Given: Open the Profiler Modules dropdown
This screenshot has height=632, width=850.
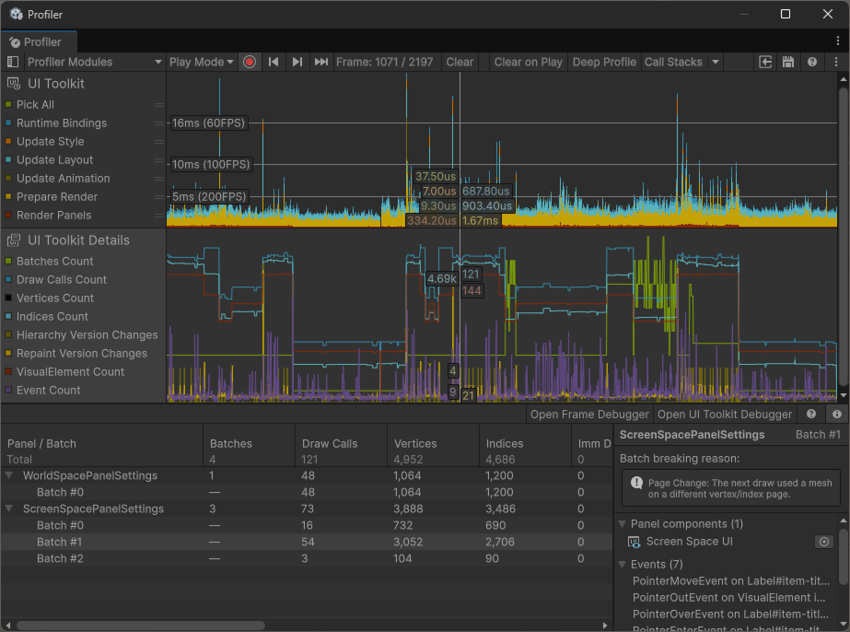Looking at the screenshot, I should 94,62.
